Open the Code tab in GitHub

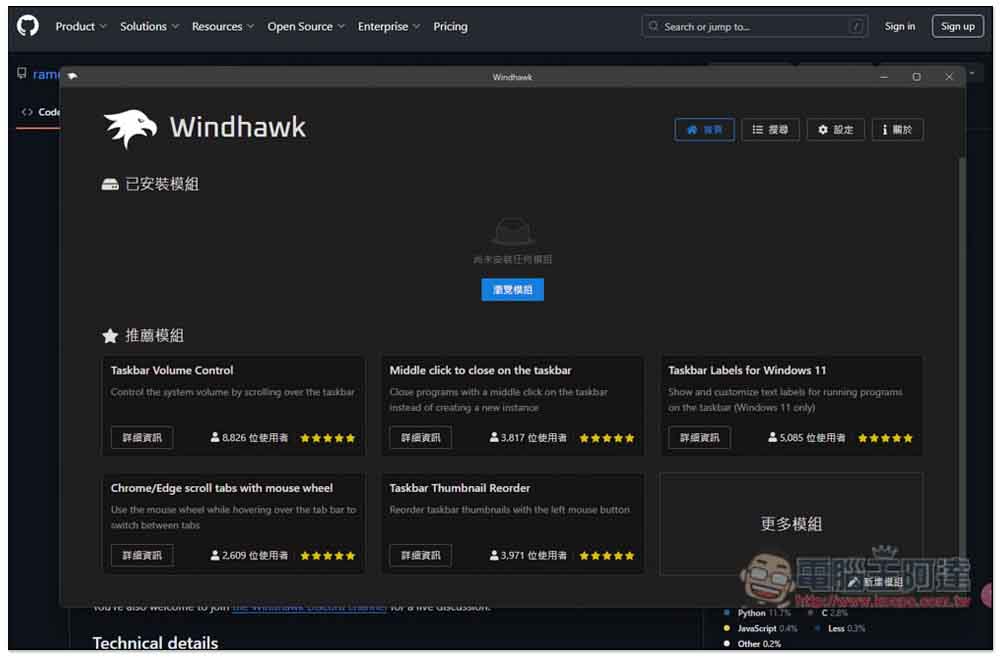[x=40, y=112]
